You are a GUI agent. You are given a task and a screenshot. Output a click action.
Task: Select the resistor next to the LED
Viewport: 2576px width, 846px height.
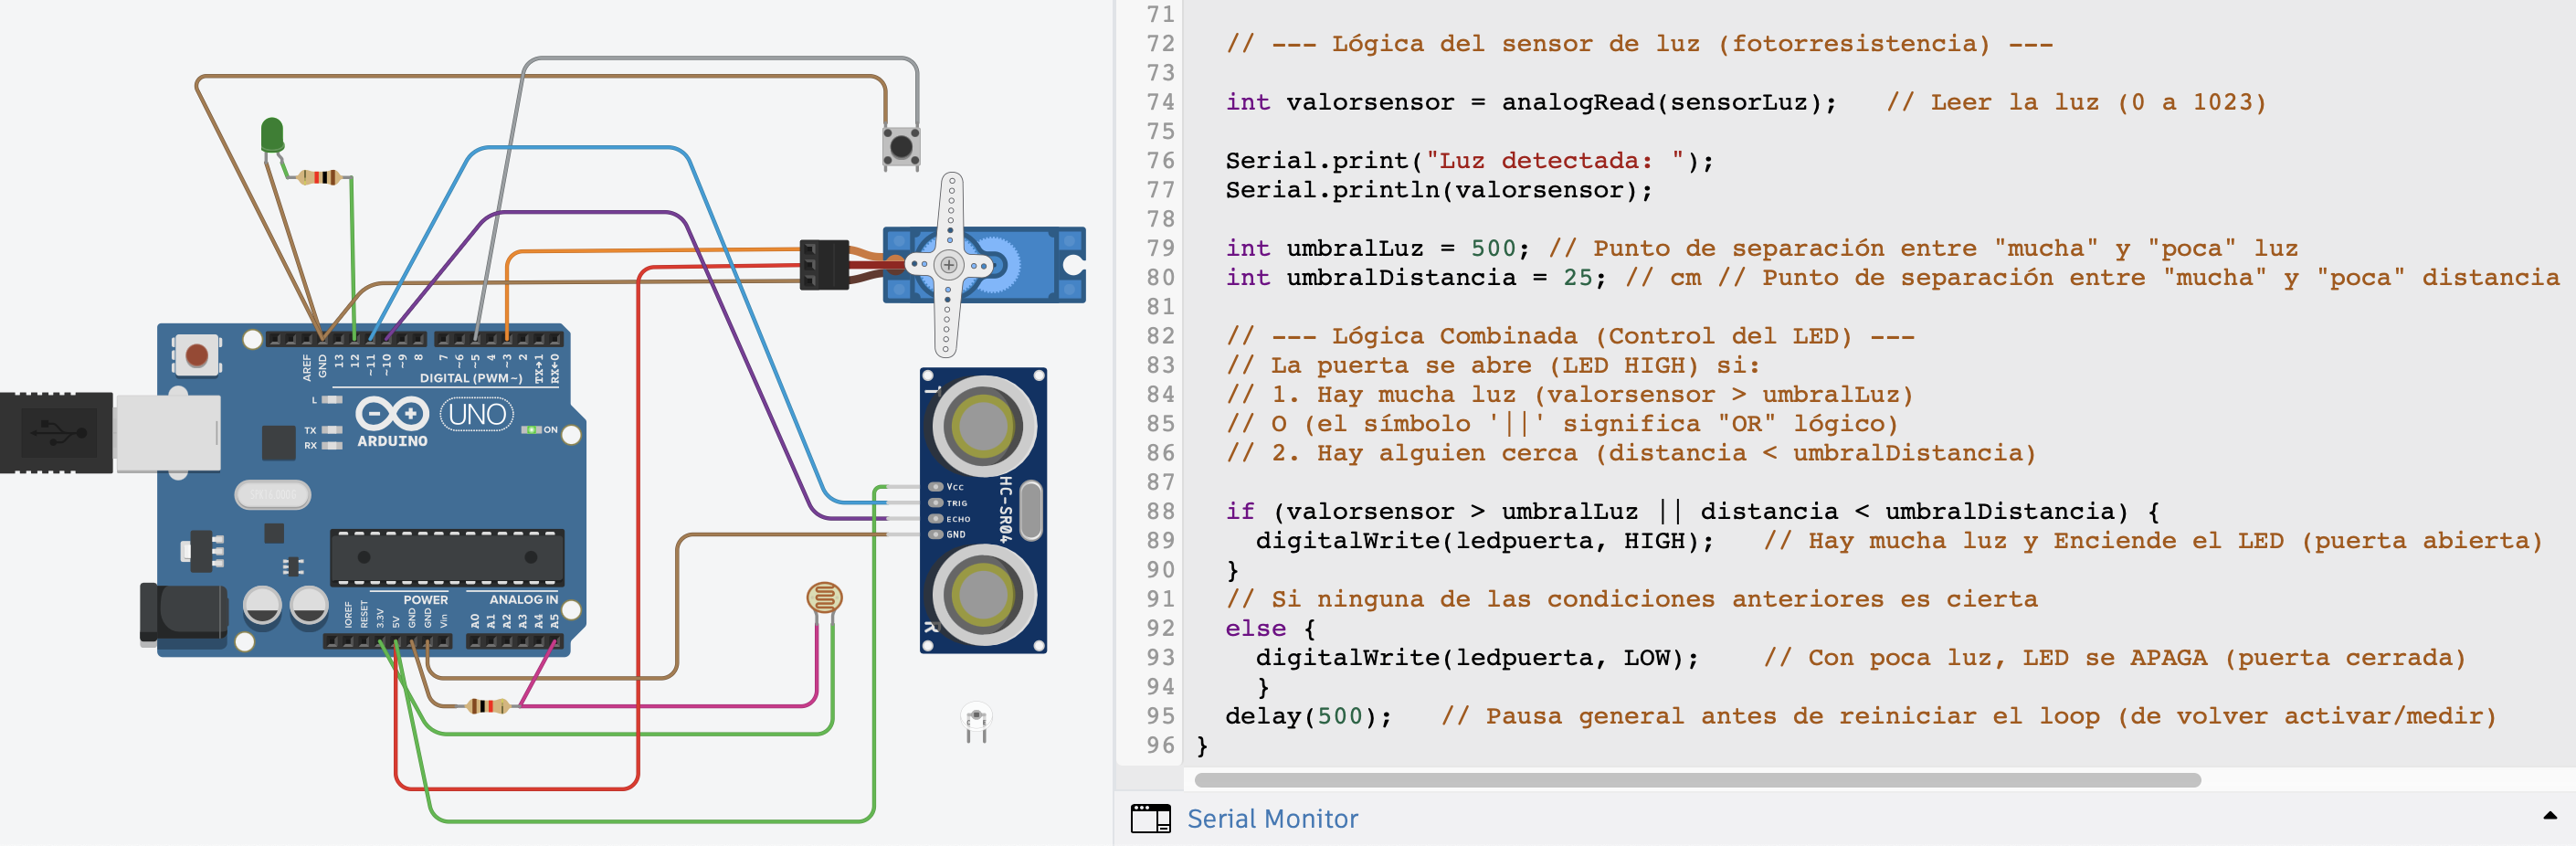pos(320,178)
